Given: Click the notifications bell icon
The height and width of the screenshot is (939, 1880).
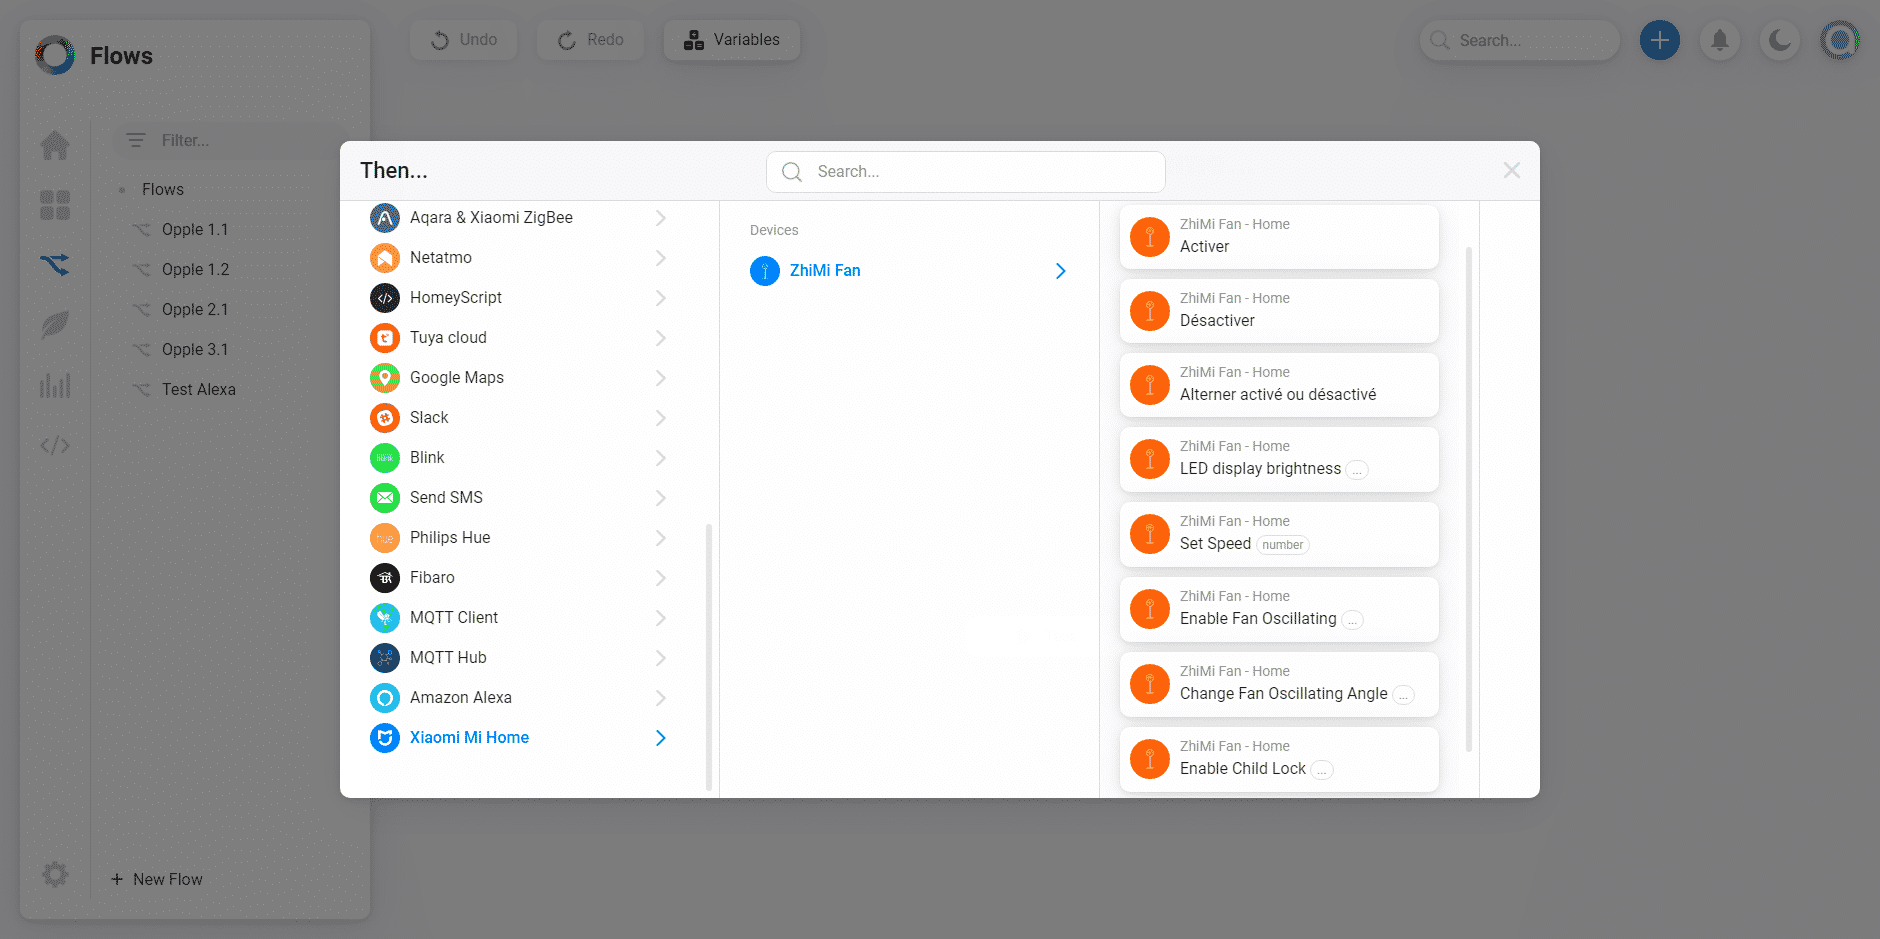Looking at the screenshot, I should (x=1720, y=40).
